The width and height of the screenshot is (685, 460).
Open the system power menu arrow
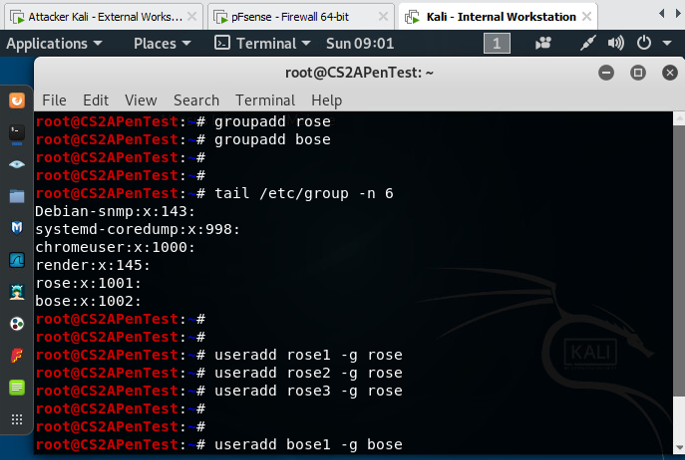point(666,43)
